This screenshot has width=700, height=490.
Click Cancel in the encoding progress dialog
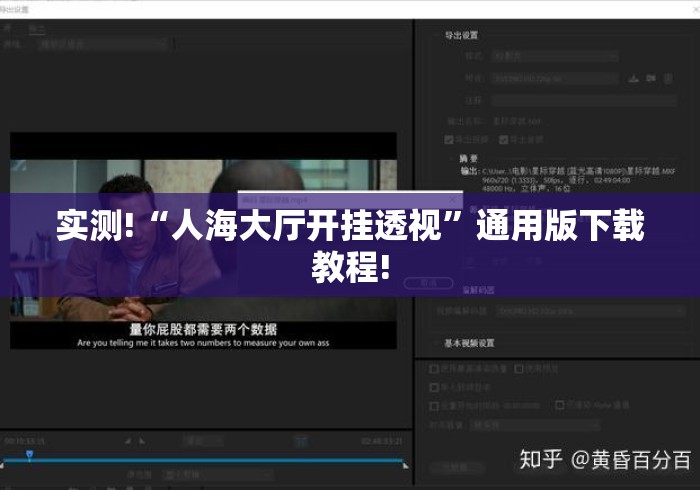[428, 283]
